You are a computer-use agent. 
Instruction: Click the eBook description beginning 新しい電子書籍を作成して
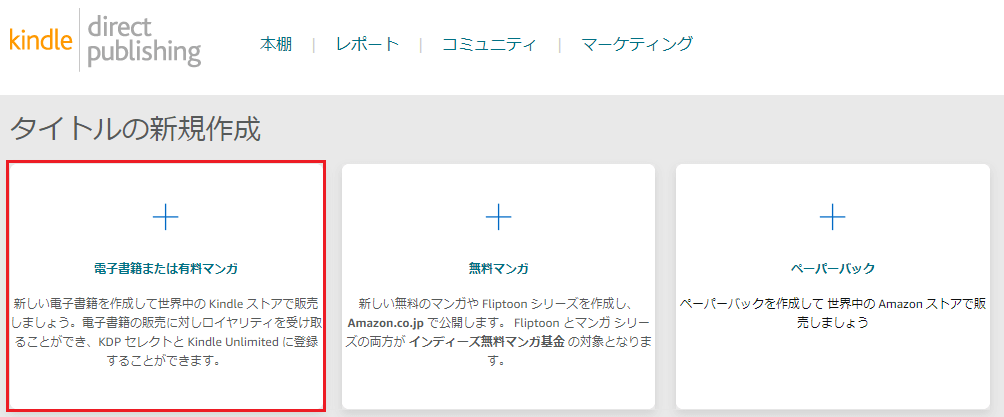[166, 332]
